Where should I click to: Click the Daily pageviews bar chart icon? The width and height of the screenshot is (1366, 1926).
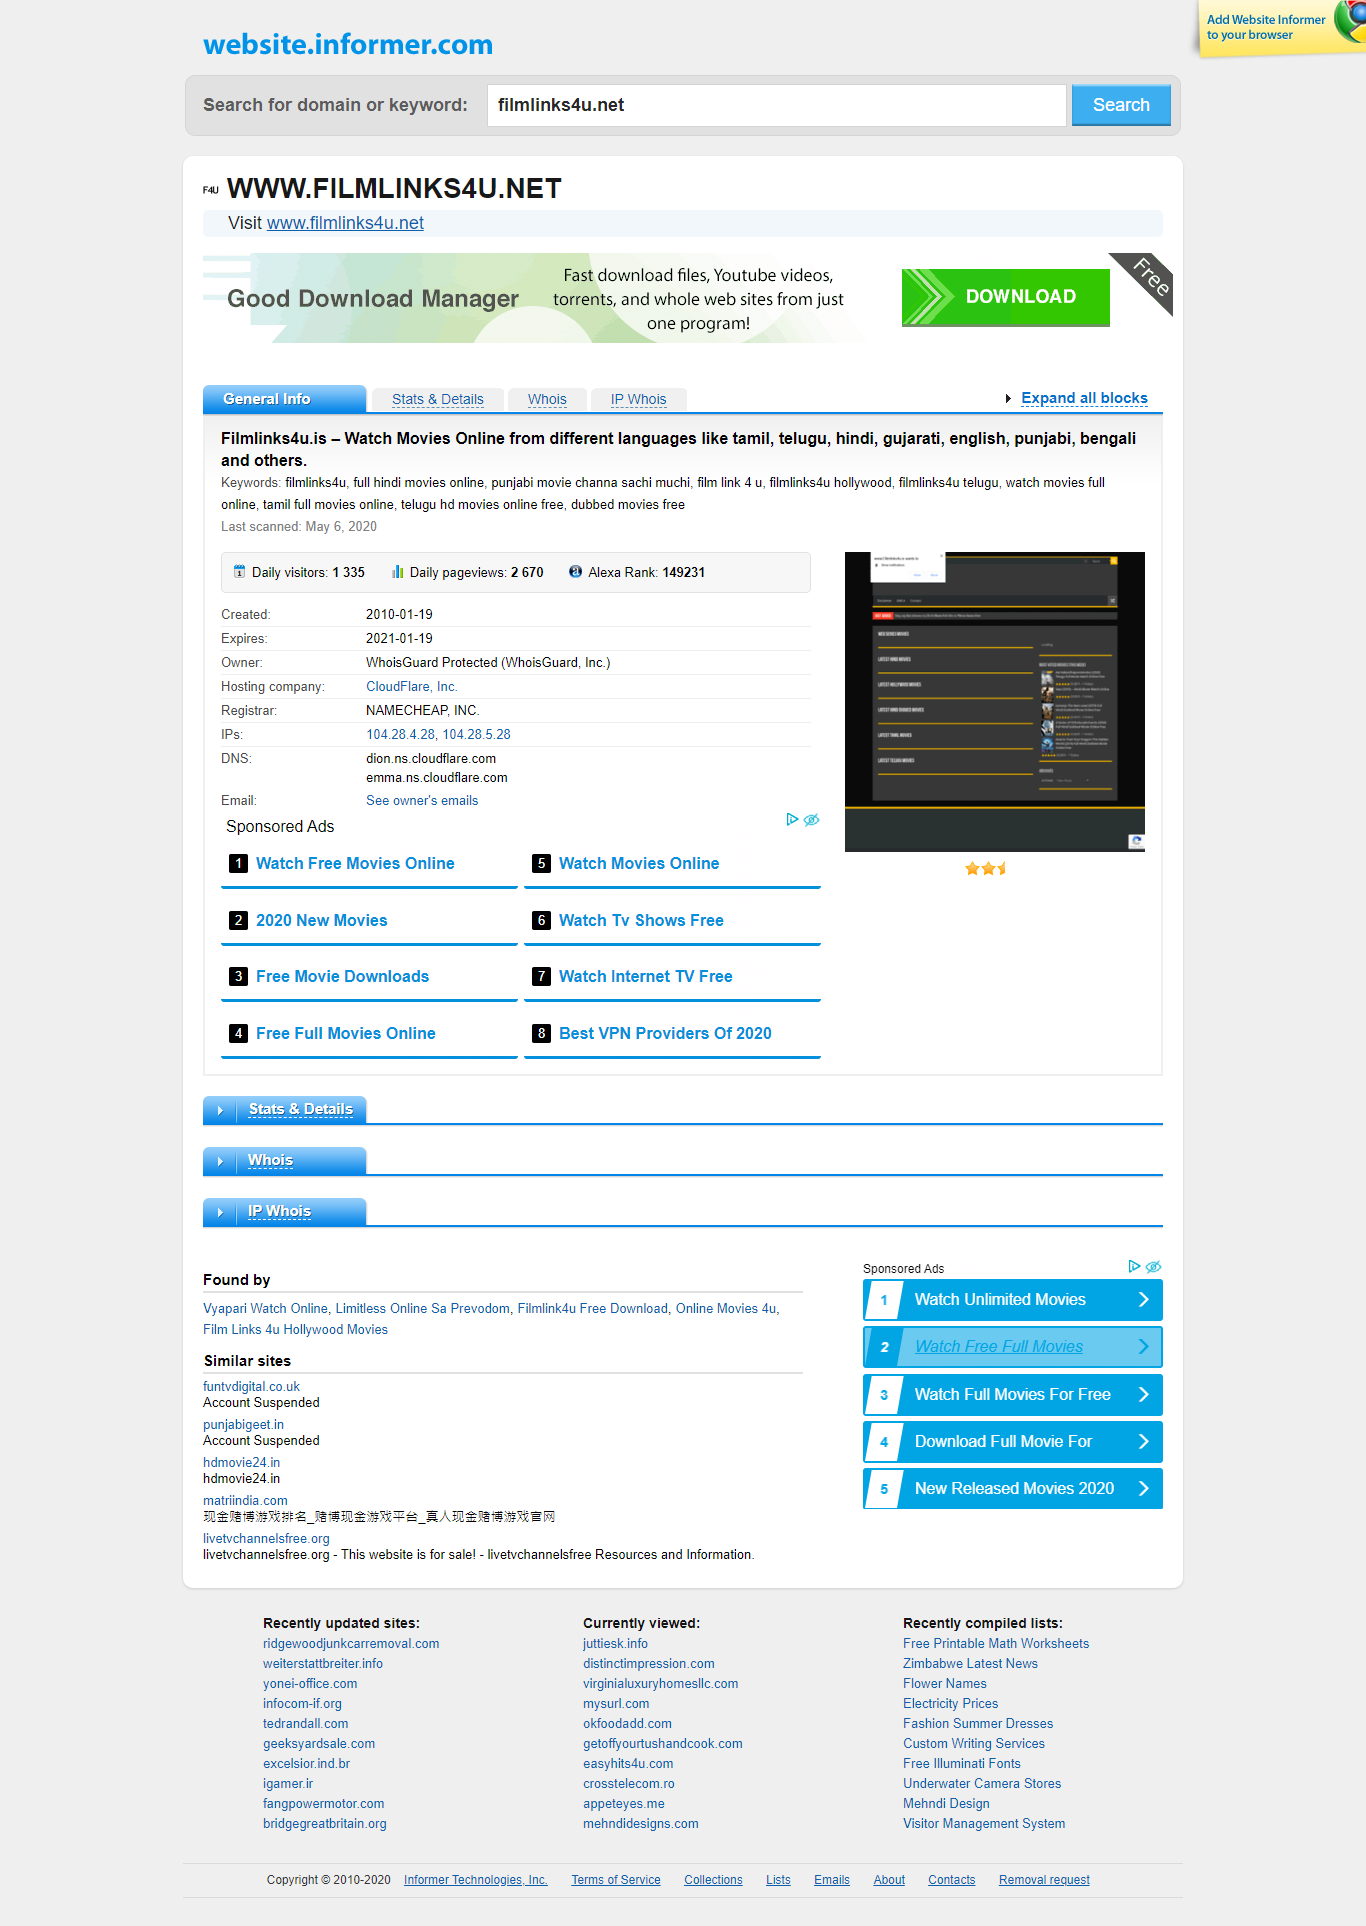point(397,572)
